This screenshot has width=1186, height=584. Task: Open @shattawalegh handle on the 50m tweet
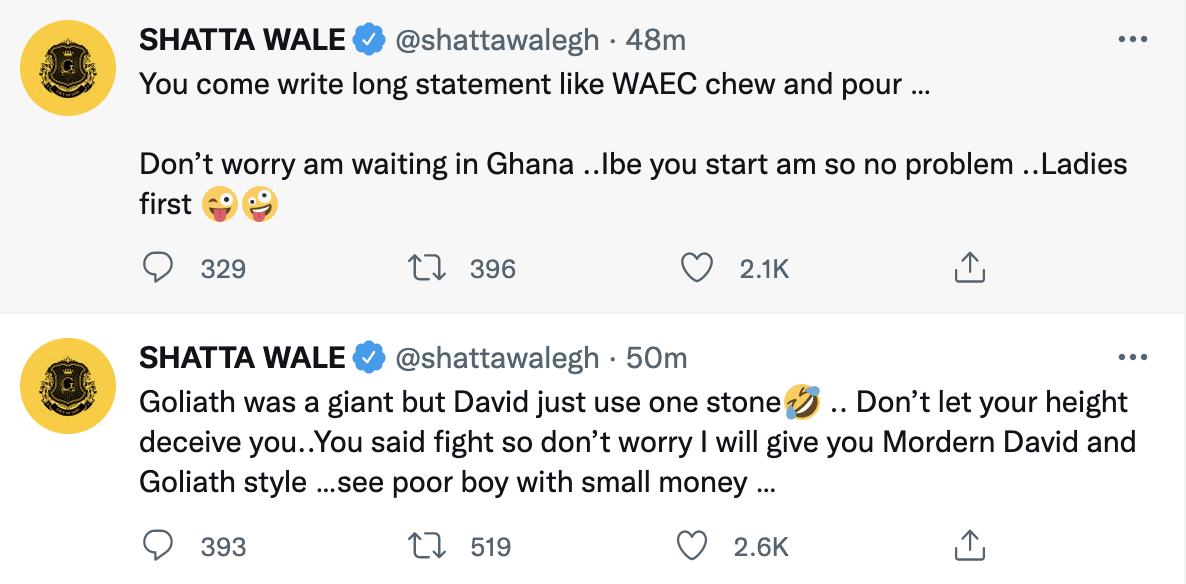coord(498,357)
